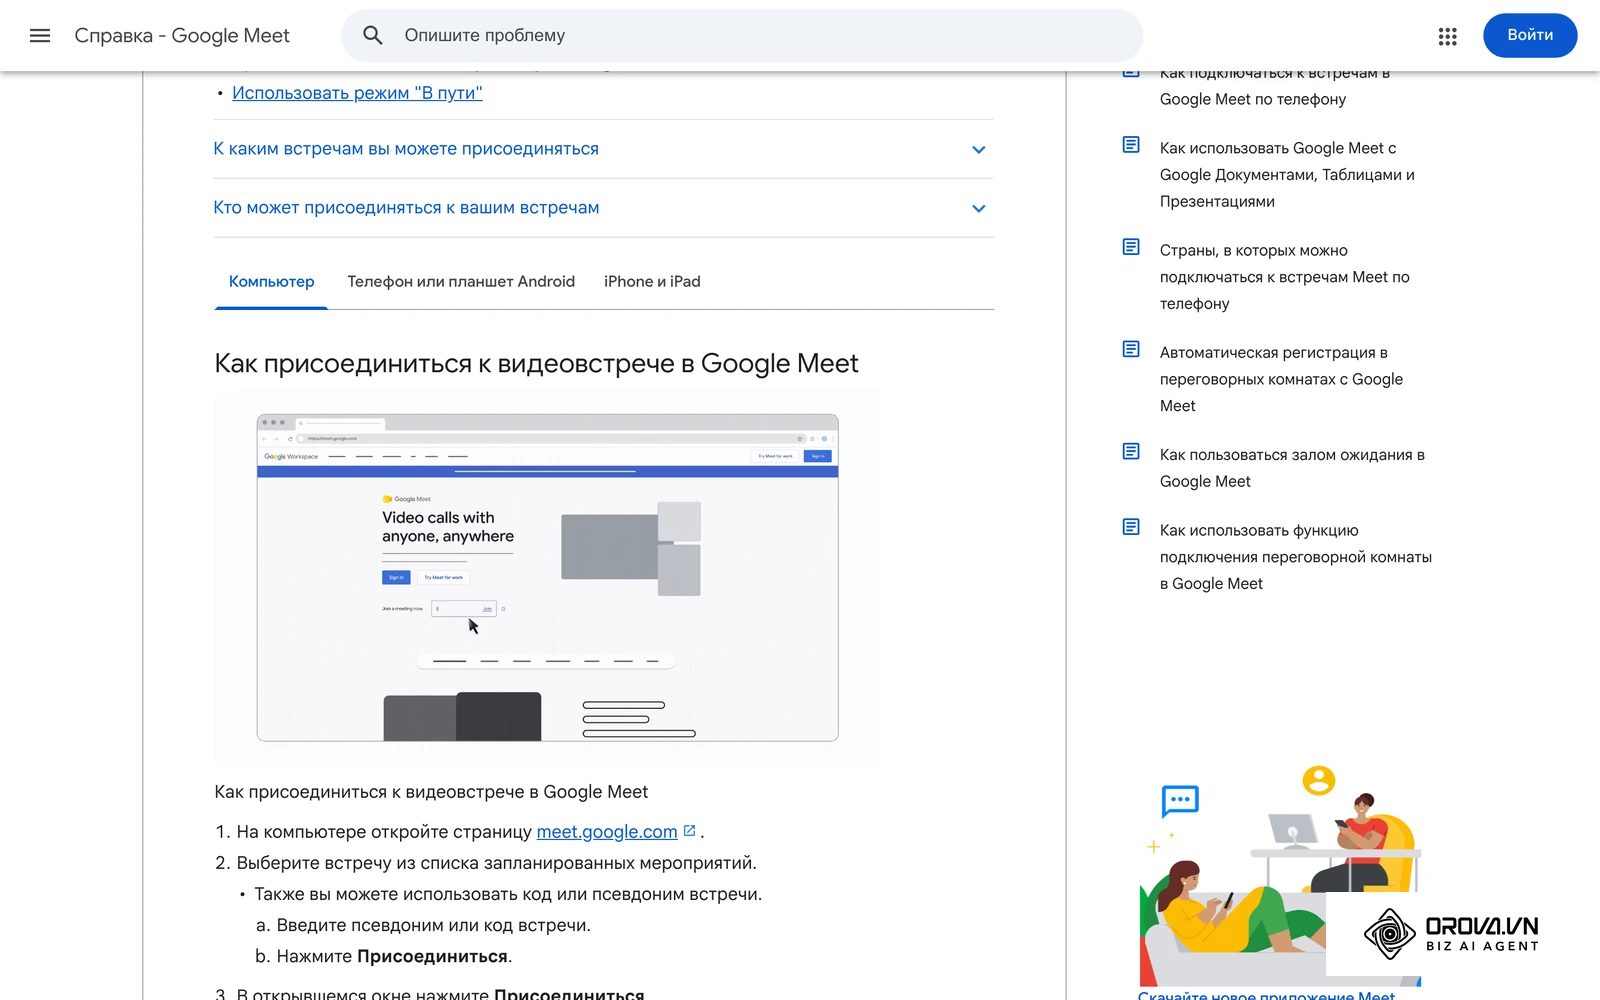The height and width of the screenshot is (1000, 1600).
Task: Switch to Телефон или планшет Android tab
Action: pos(461,282)
